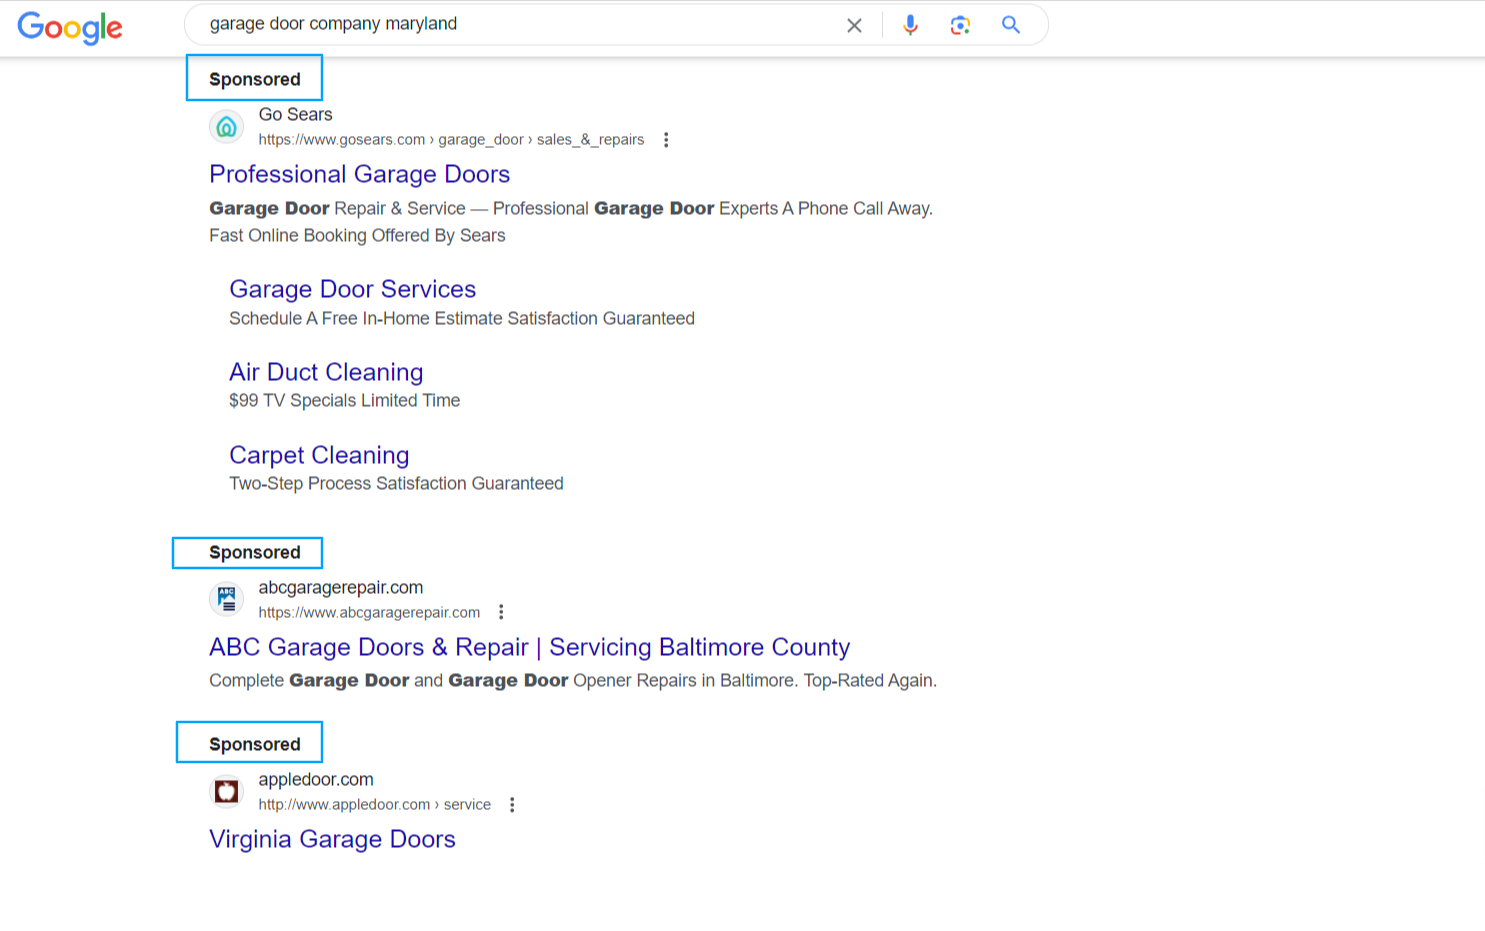Open the Professional Garage Doors result
The width and height of the screenshot is (1485, 931).
[359, 174]
